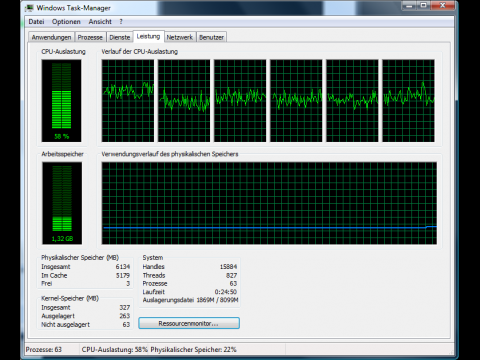480x360 pixels.
Task: Click the fourth CPU core history graph
Action: click(x=296, y=101)
